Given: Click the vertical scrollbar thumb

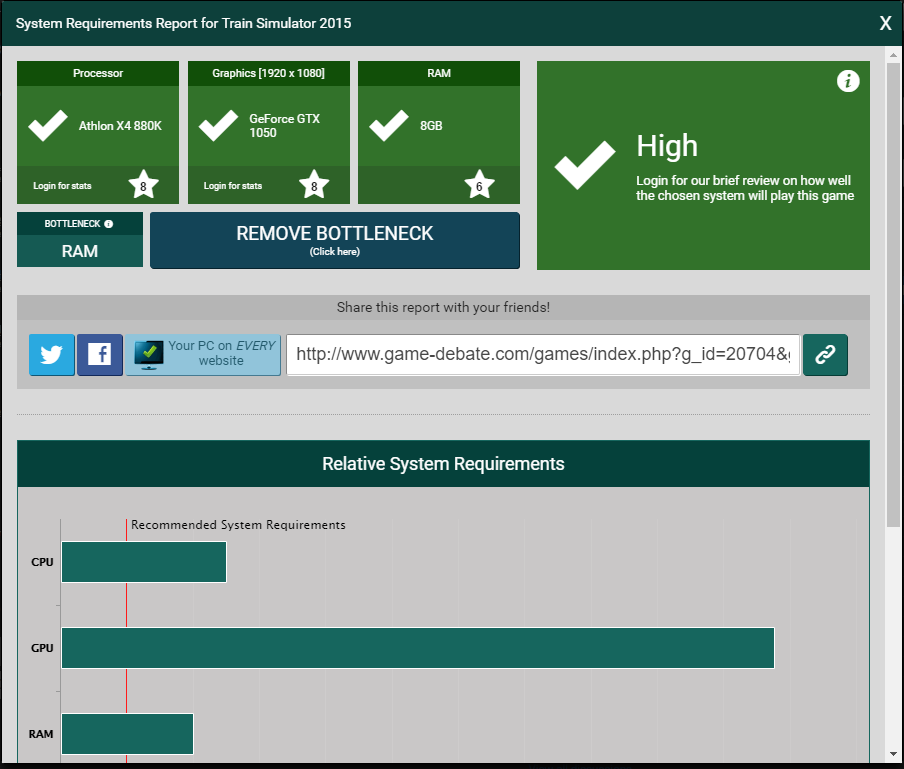Looking at the screenshot, I should pyautogui.click(x=893, y=294).
